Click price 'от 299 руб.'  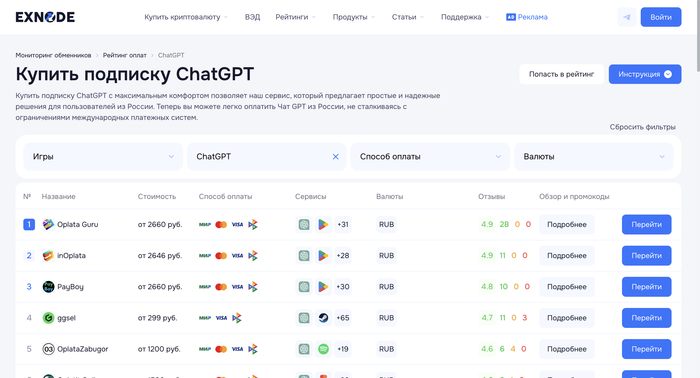pyautogui.click(x=157, y=318)
